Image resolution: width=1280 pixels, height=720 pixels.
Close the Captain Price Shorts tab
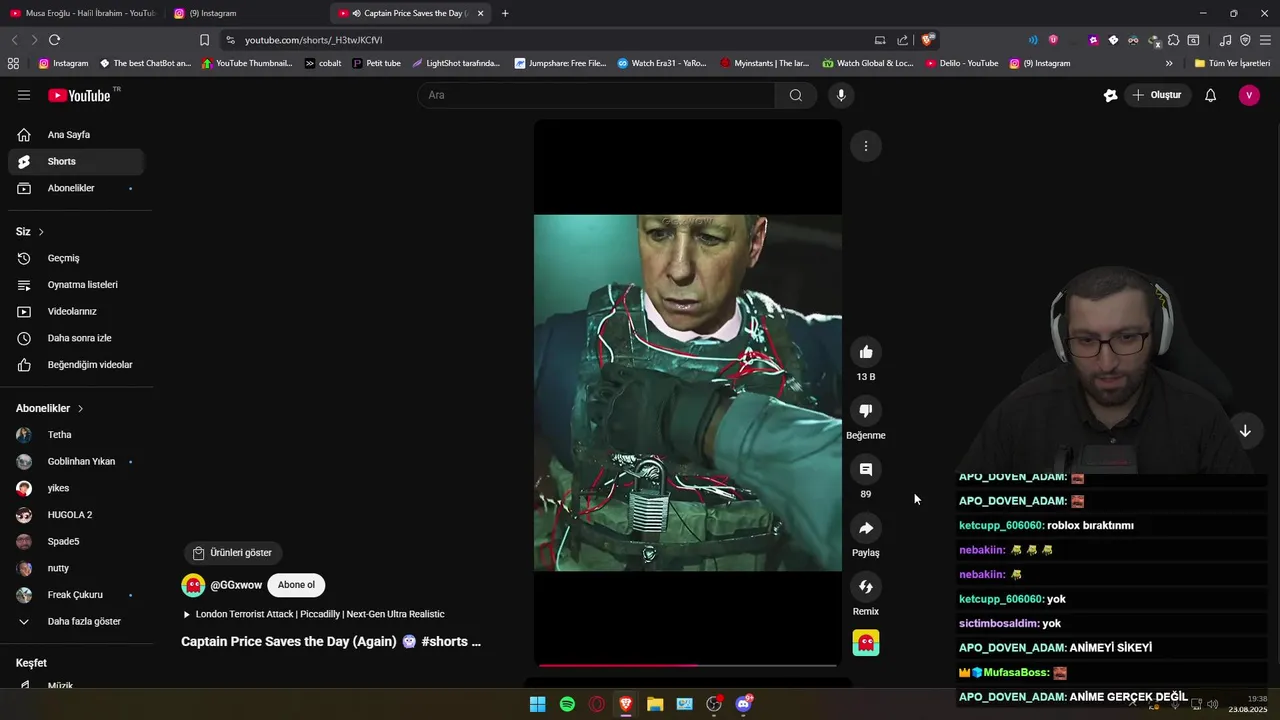point(481,13)
